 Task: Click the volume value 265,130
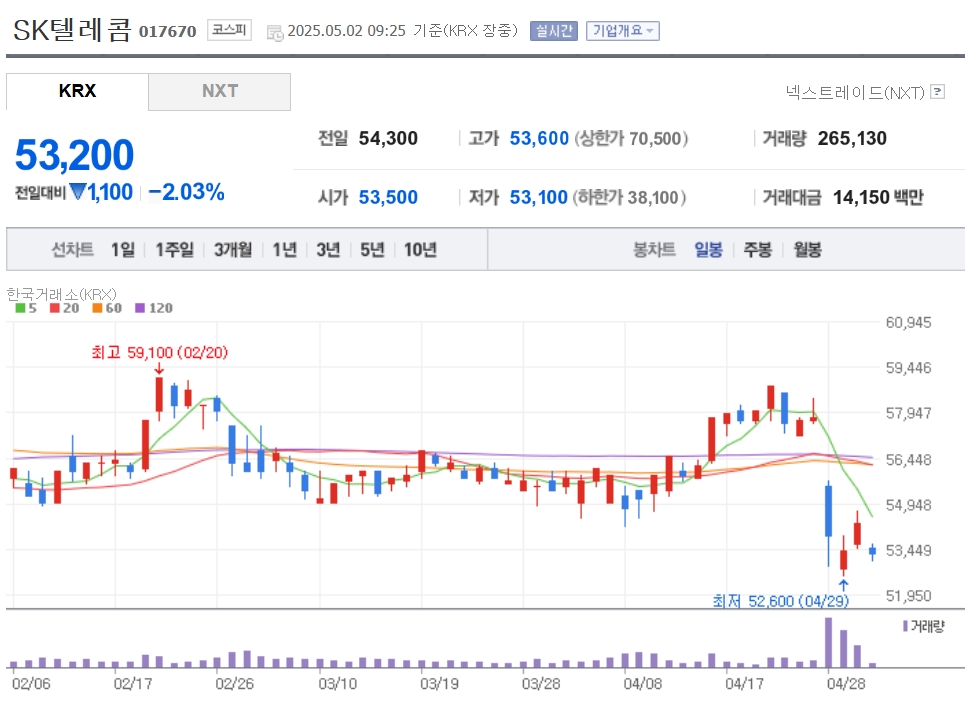pos(852,138)
